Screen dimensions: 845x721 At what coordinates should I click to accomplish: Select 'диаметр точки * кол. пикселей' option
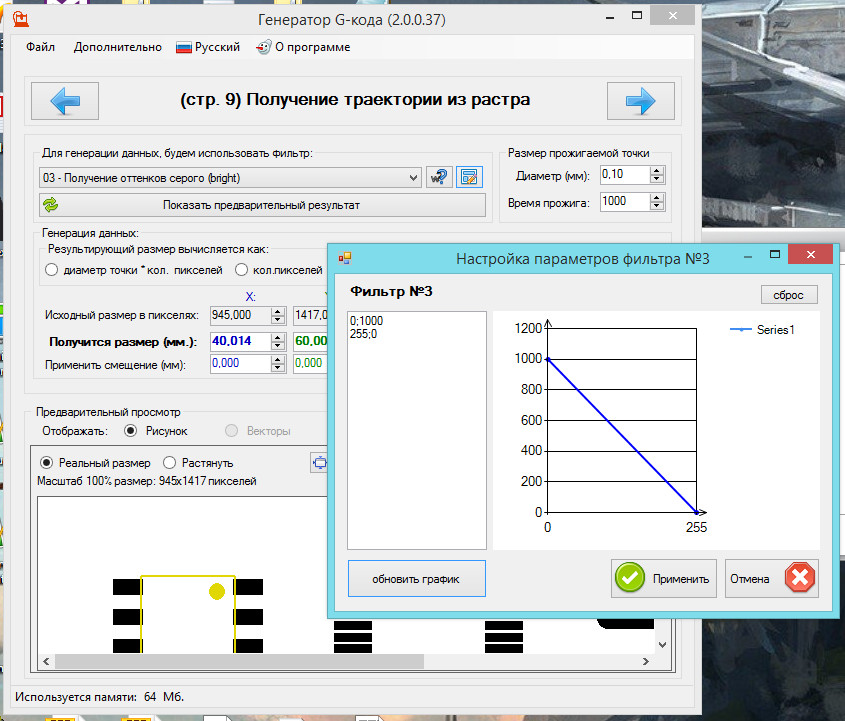(52, 269)
